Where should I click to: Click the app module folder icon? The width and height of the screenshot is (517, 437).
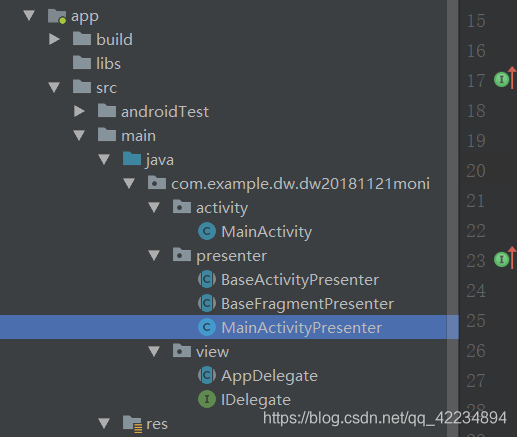tap(57, 16)
